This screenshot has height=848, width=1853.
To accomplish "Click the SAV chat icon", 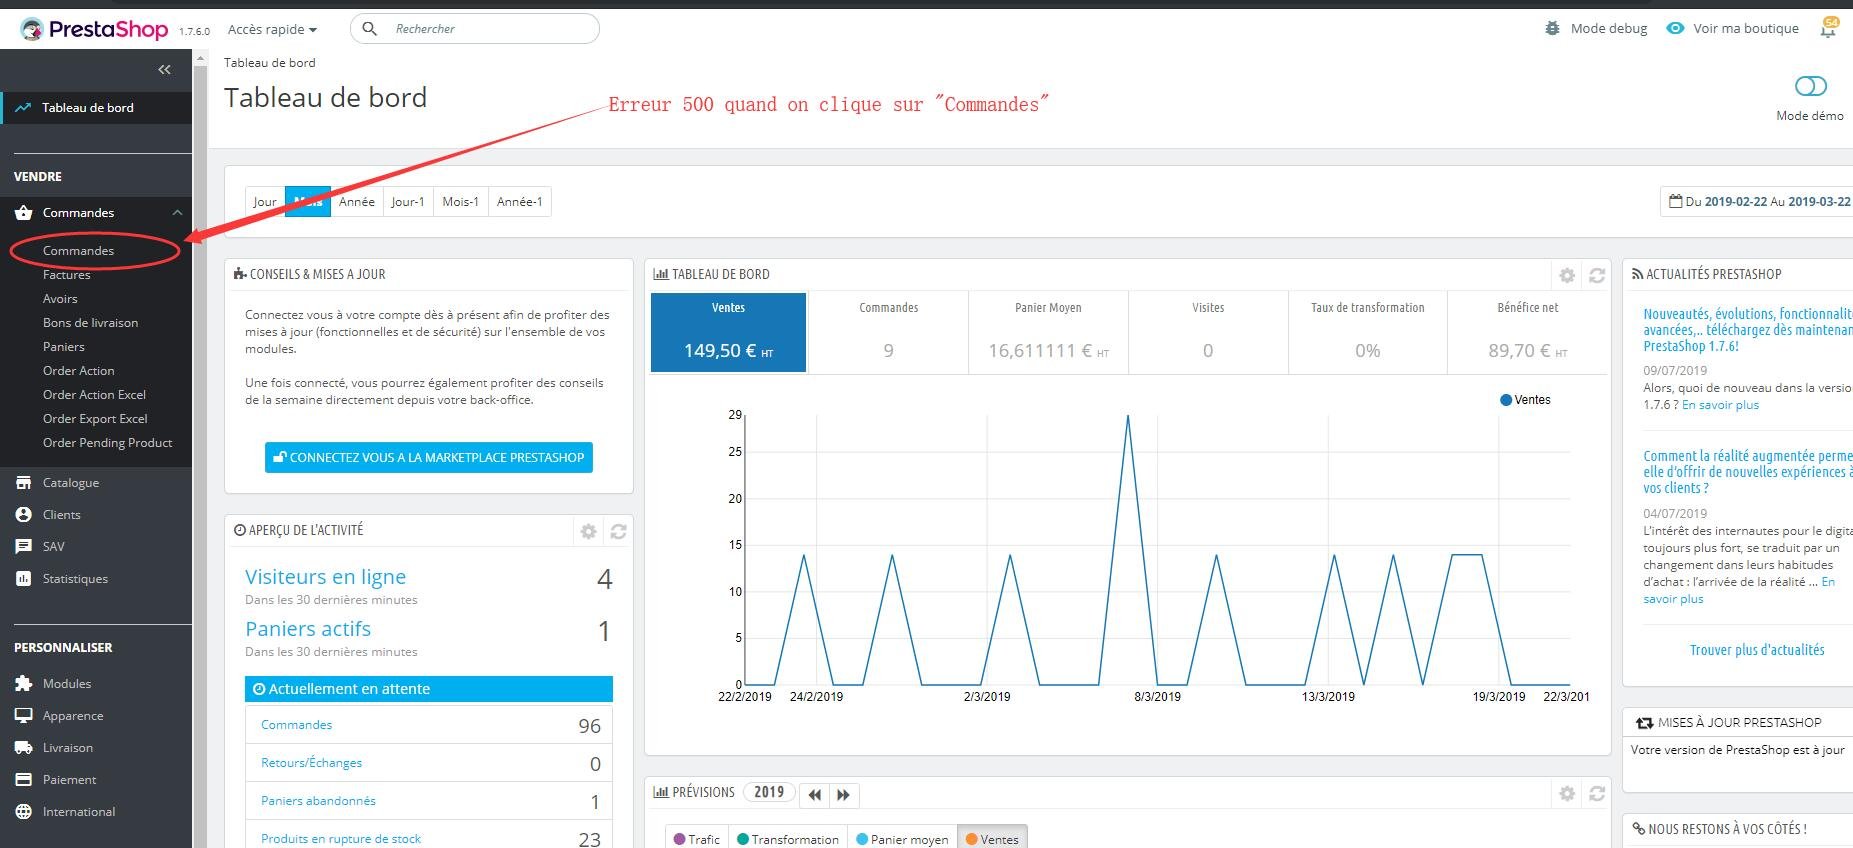I will [x=24, y=546].
